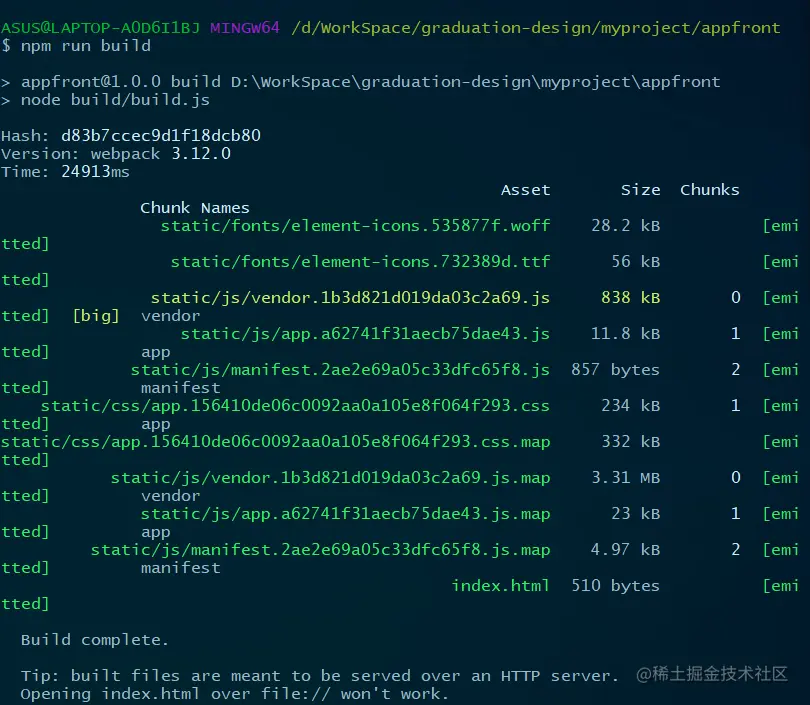Click the 857 bytes size value

click(616, 370)
